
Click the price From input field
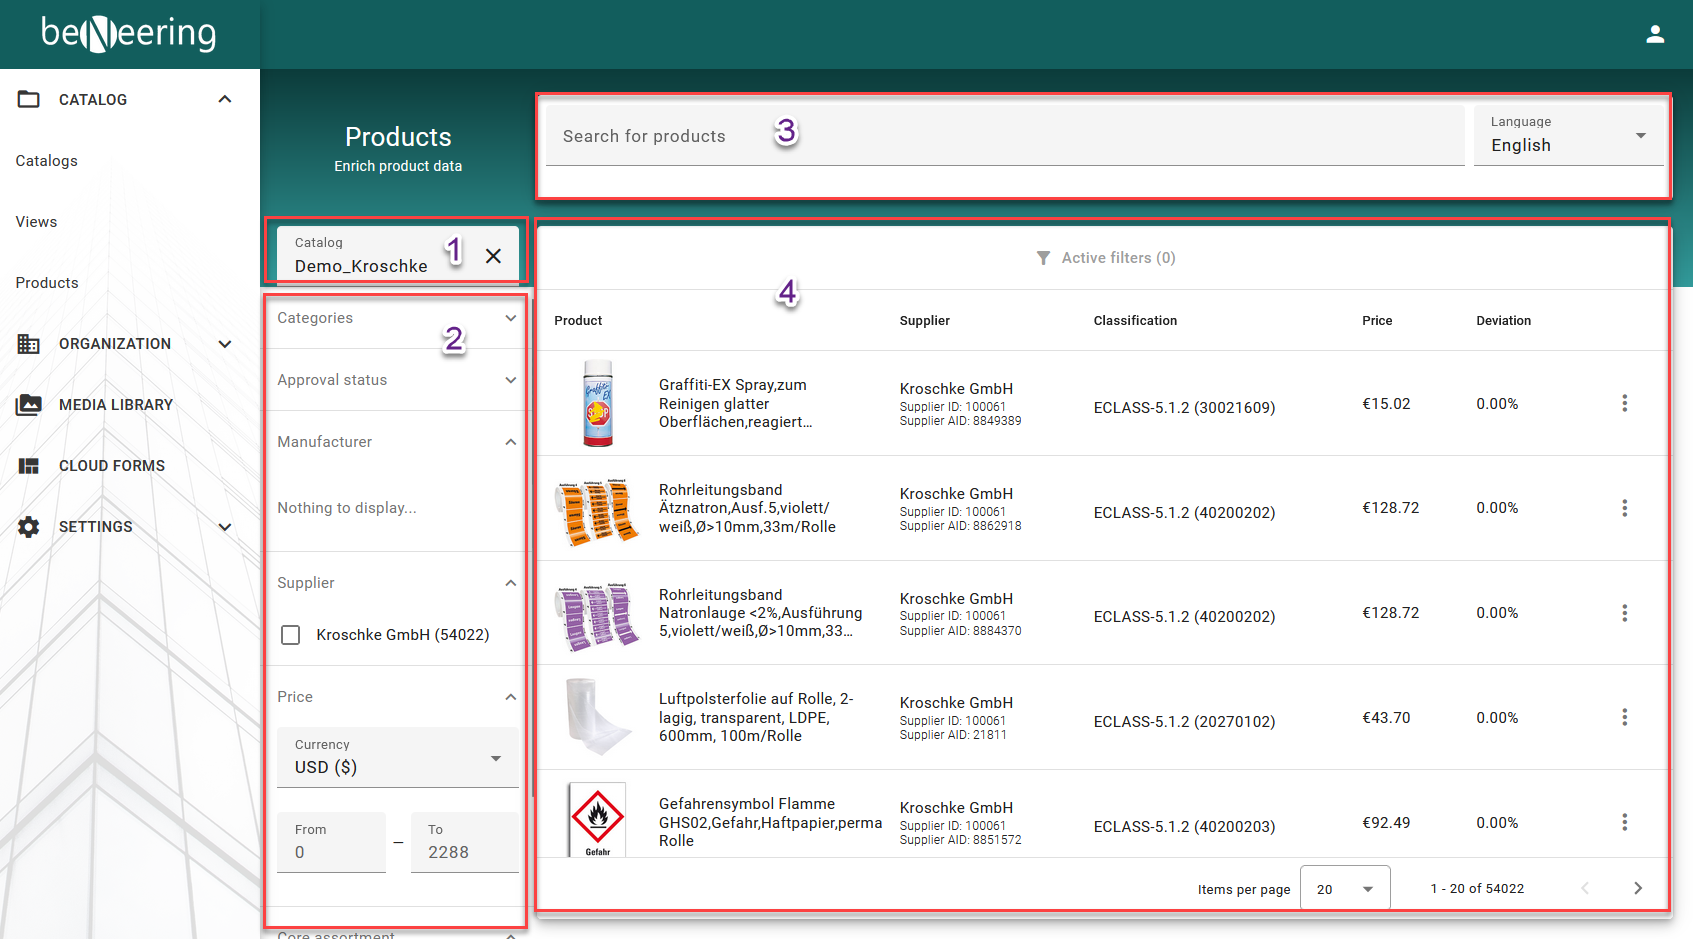pos(331,842)
